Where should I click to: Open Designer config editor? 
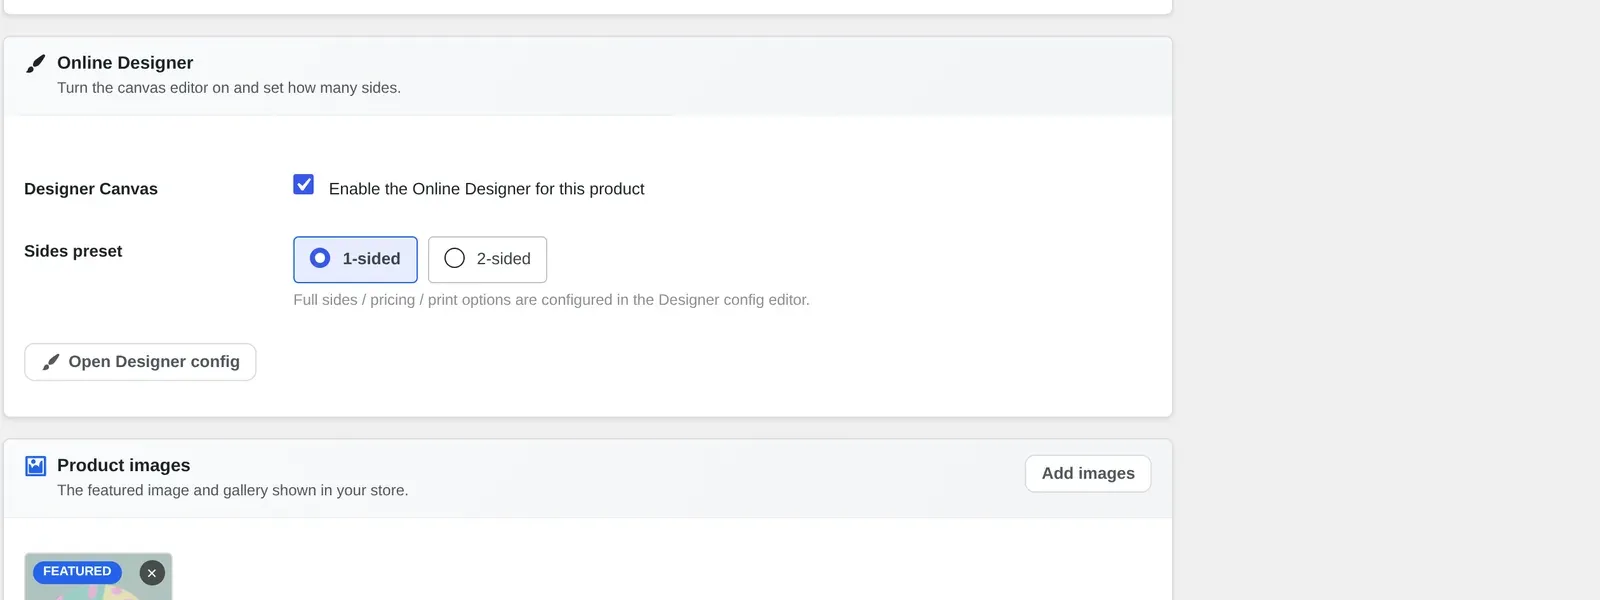pos(140,362)
